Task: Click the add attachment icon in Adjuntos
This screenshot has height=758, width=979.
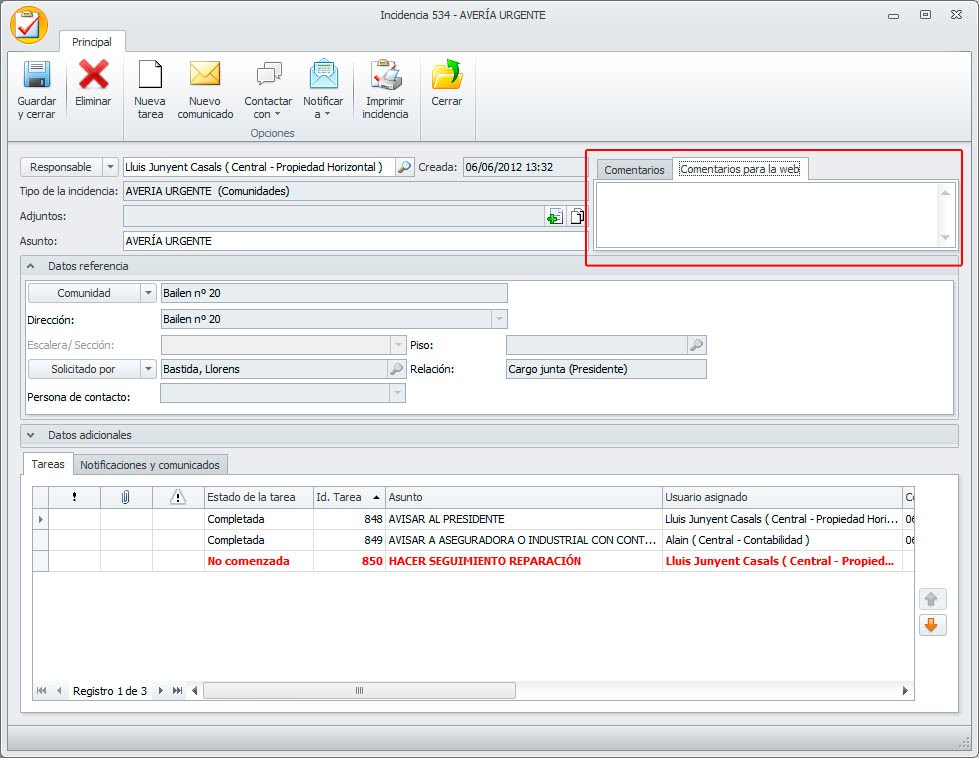Action: [x=554, y=216]
